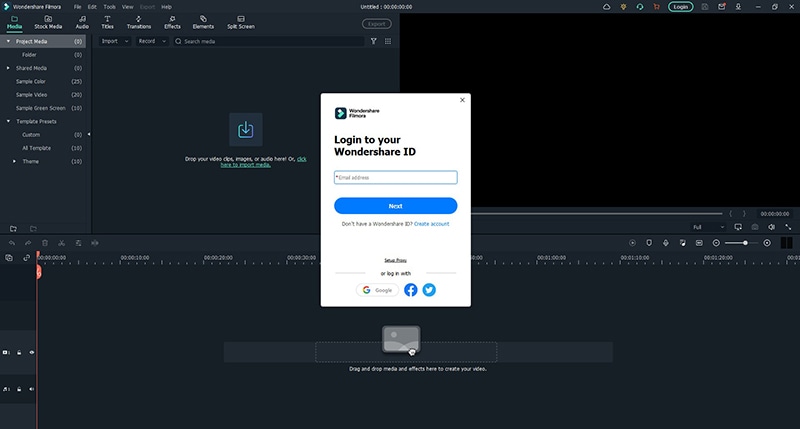
Task: Open the shopping cart icon
Action: coord(656,7)
